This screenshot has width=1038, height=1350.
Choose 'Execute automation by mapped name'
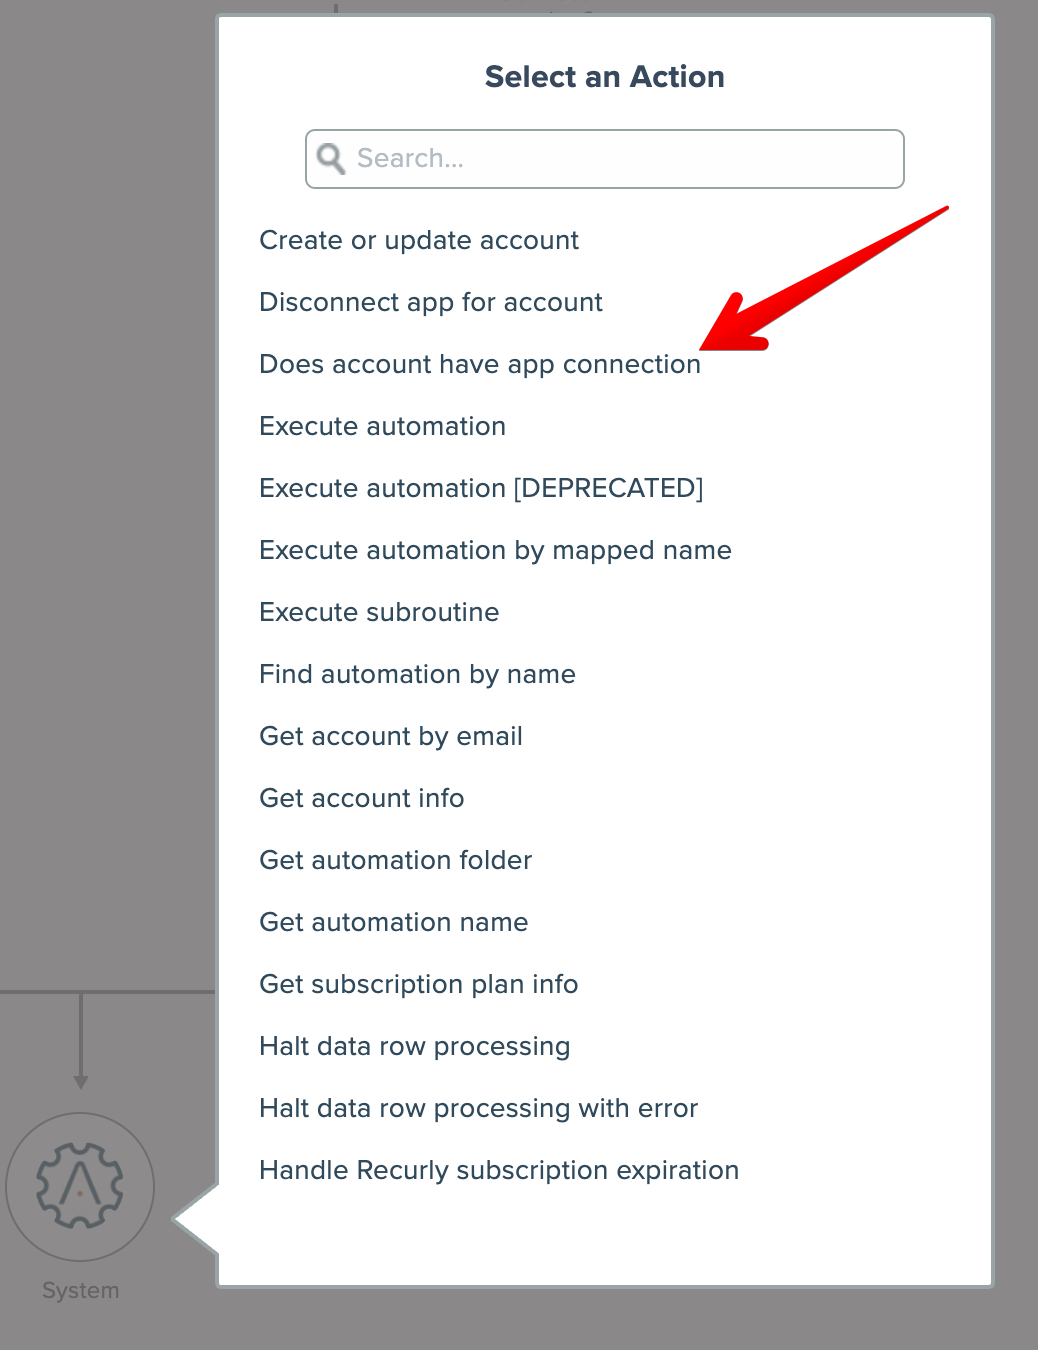pyautogui.click(x=496, y=551)
